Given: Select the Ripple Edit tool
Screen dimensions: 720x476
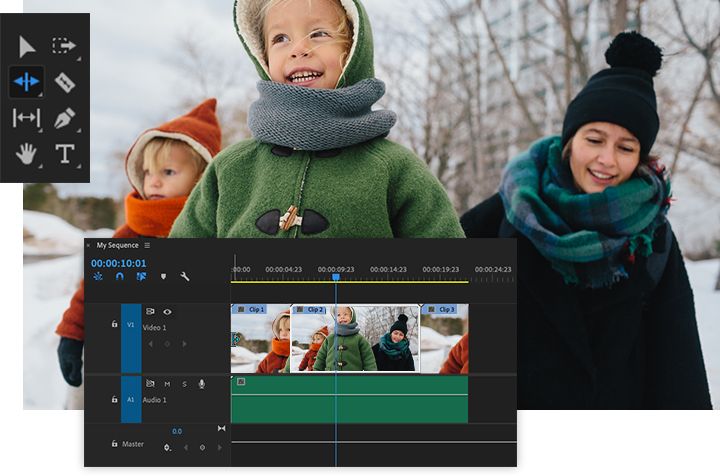Looking at the screenshot, I should point(27,82).
